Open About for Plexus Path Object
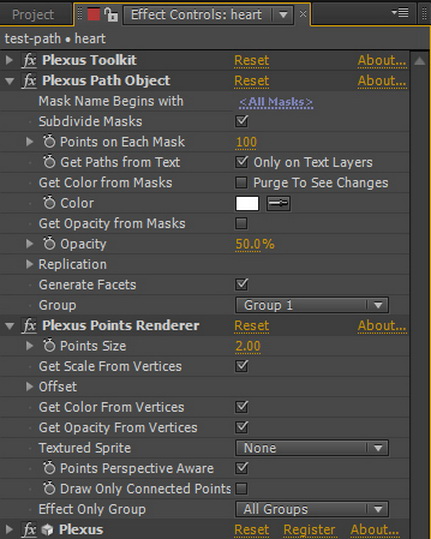Image resolution: width=431 pixels, height=539 pixels. pyautogui.click(x=382, y=81)
